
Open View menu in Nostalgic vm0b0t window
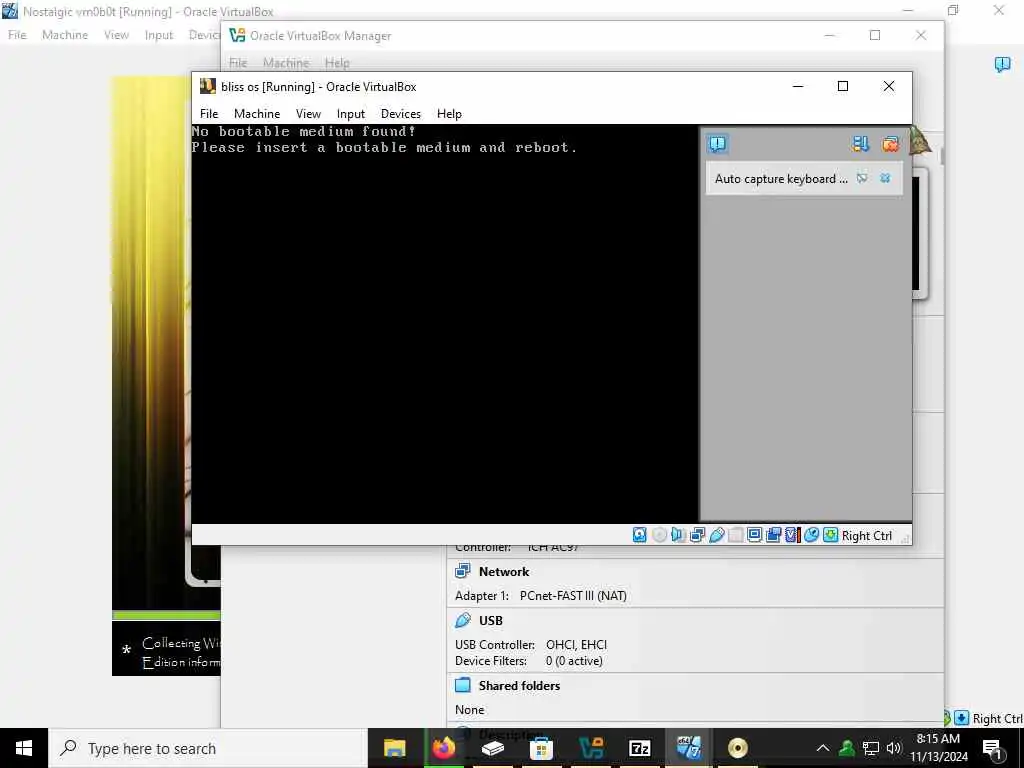(x=116, y=35)
